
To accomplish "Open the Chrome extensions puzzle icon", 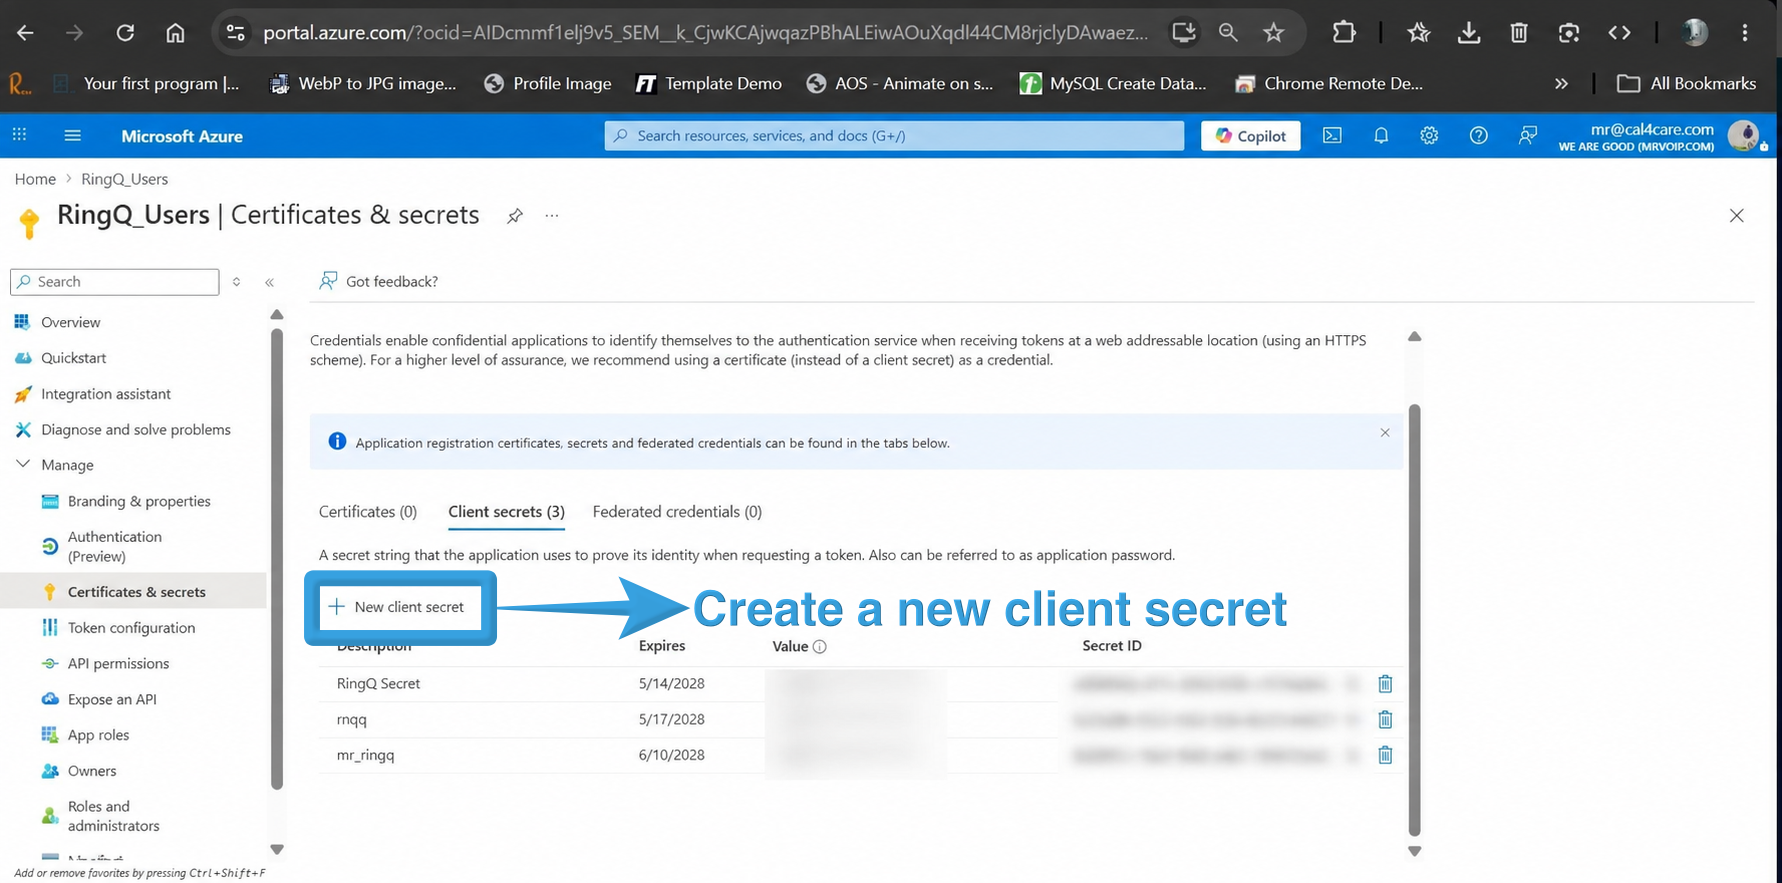I will [x=1344, y=32].
